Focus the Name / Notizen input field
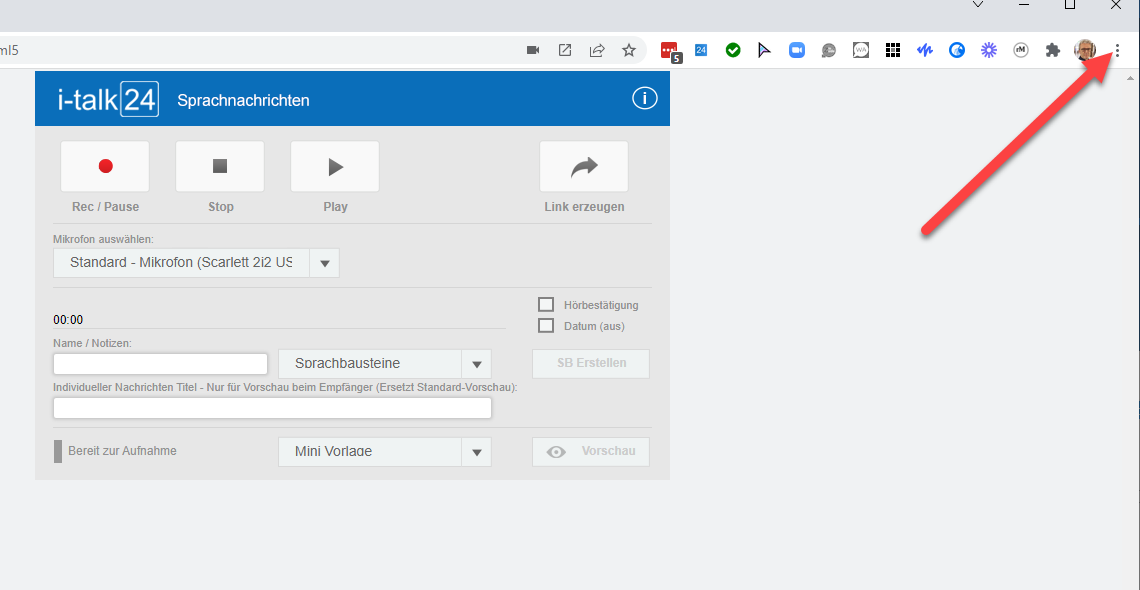The image size is (1140, 590). click(x=161, y=364)
